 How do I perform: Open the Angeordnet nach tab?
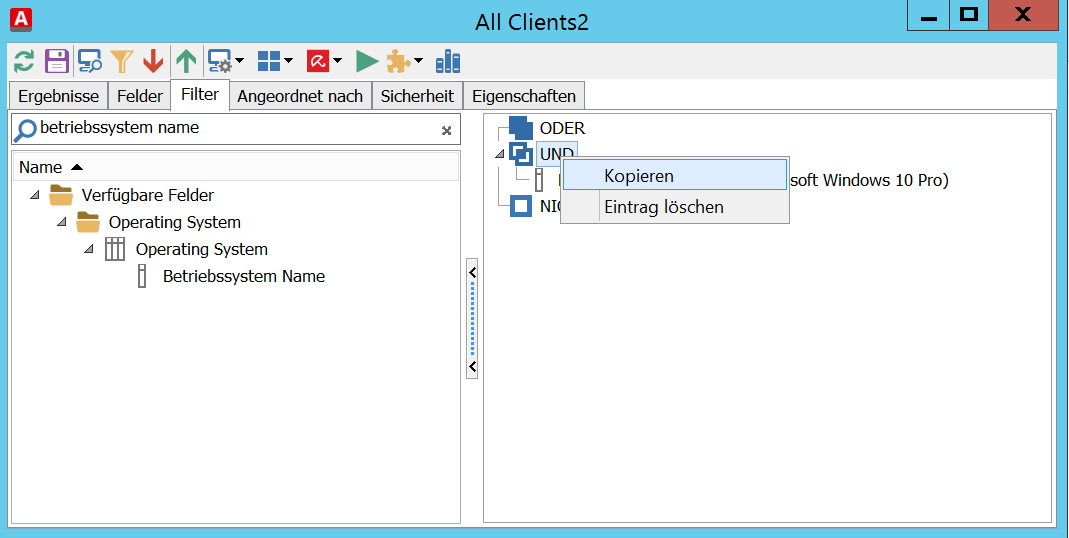300,97
